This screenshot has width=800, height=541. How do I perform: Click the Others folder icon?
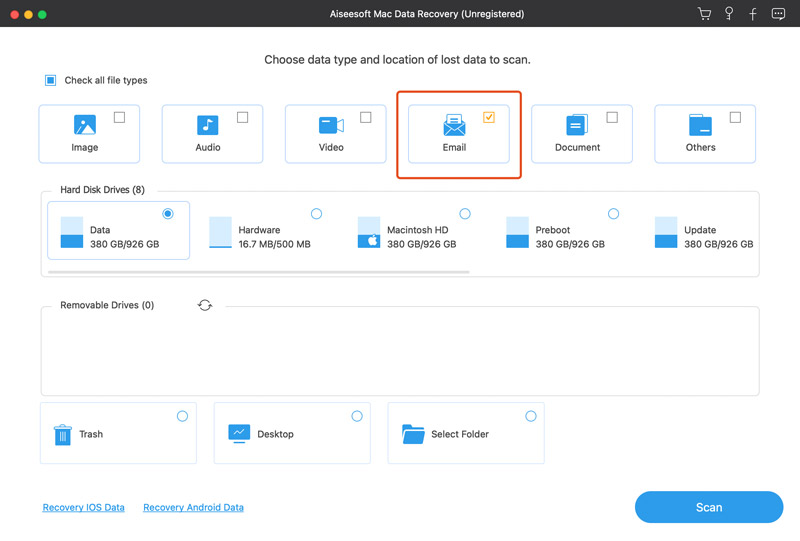pyautogui.click(x=700, y=125)
